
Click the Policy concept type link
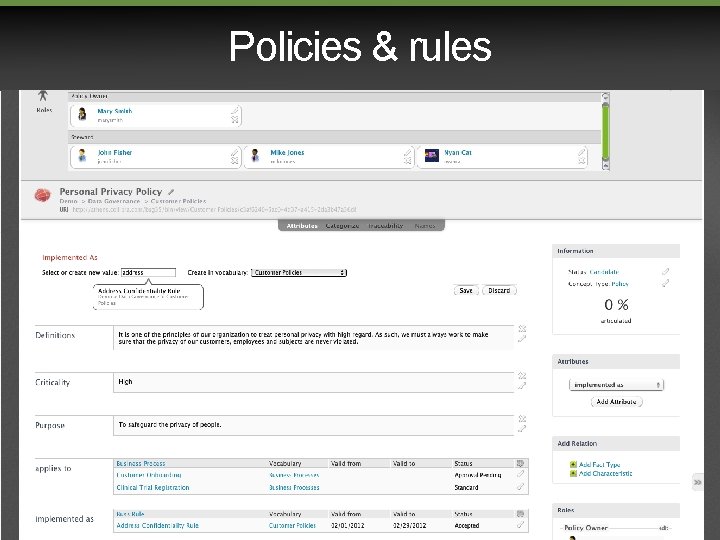pyautogui.click(x=620, y=284)
